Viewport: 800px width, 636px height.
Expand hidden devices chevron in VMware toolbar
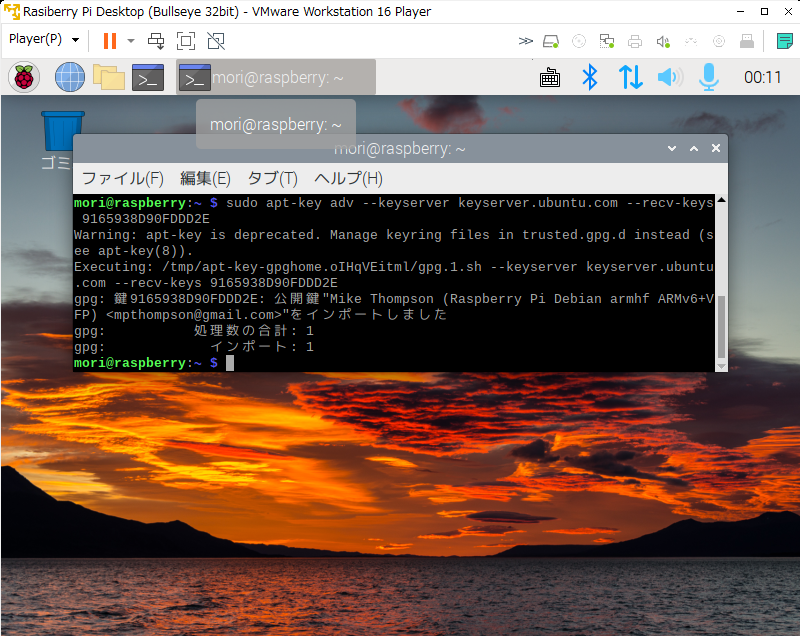tap(526, 41)
